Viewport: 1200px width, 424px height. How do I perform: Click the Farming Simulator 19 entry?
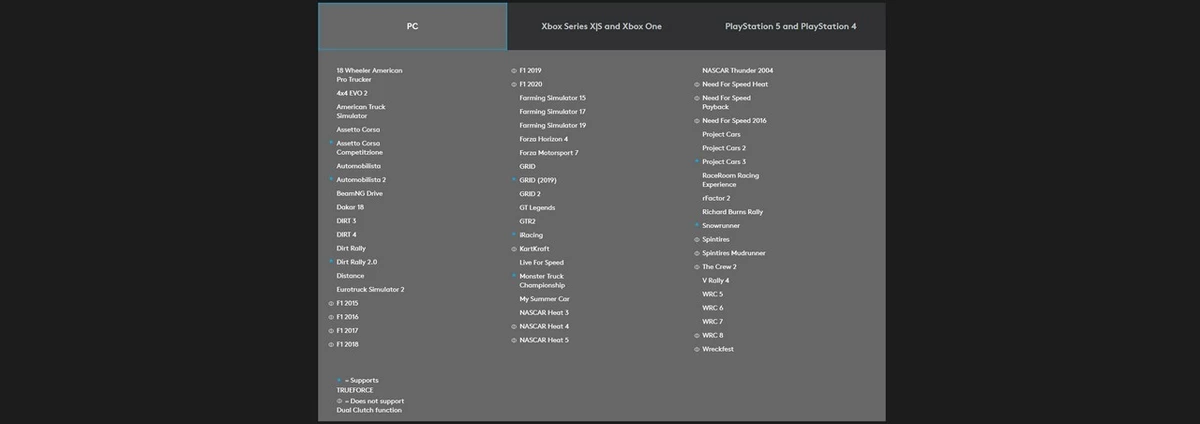click(x=552, y=125)
